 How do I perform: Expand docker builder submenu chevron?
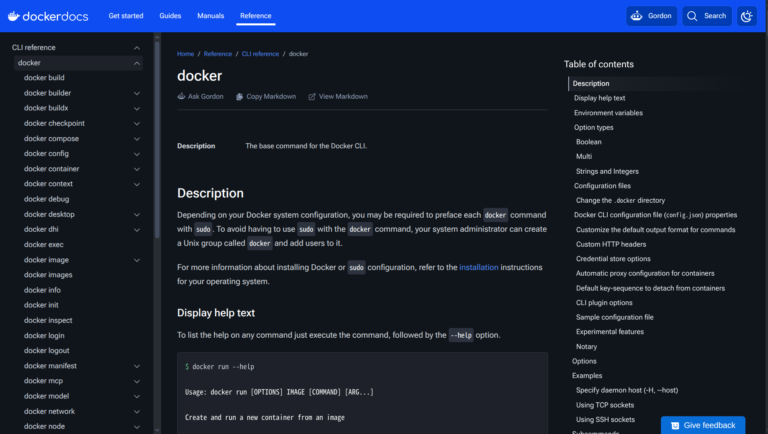(x=137, y=93)
